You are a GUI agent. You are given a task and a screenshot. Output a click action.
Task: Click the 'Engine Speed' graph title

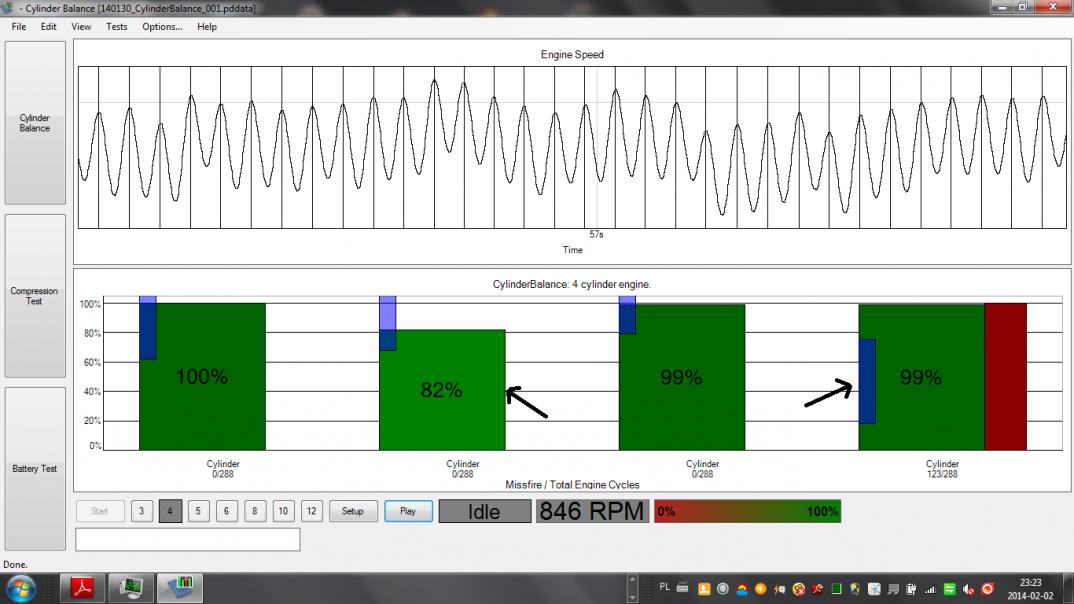pos(572,54)
